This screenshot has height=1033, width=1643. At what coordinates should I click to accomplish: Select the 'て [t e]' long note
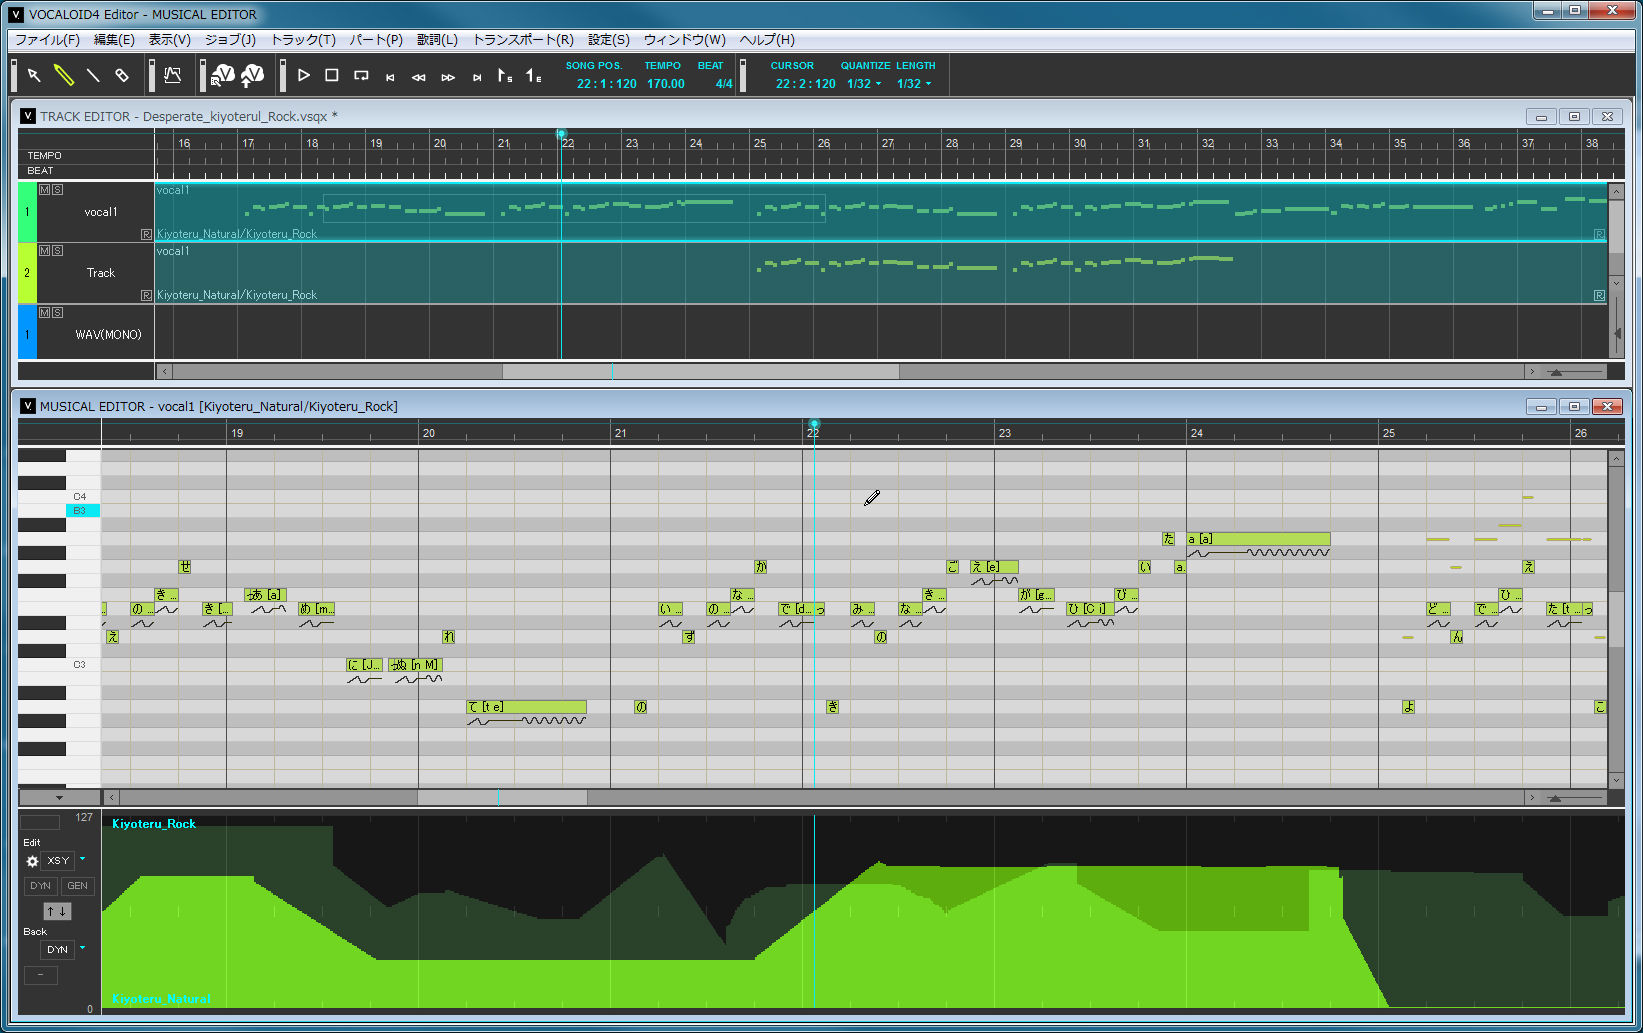coord(526,707)
